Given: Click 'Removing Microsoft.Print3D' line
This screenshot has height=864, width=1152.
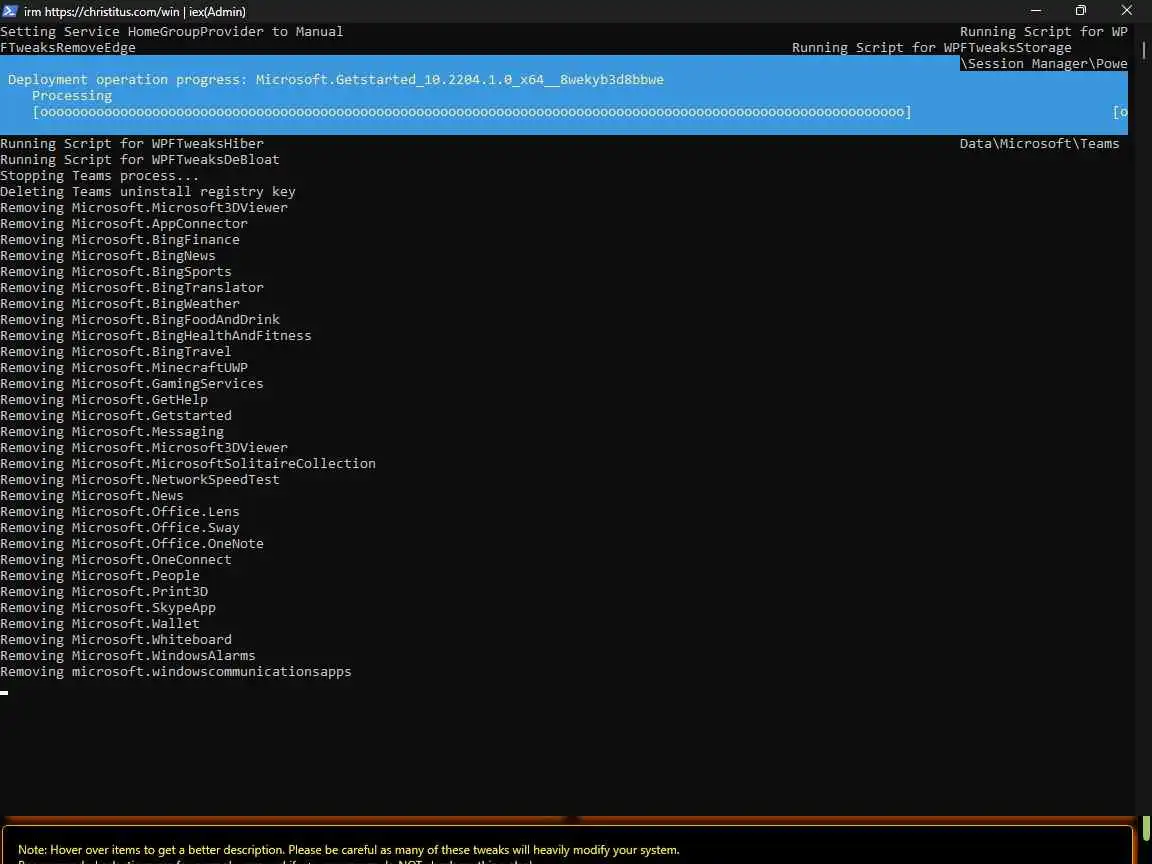Looking at the screenshot, I should [x=104, y=592].
